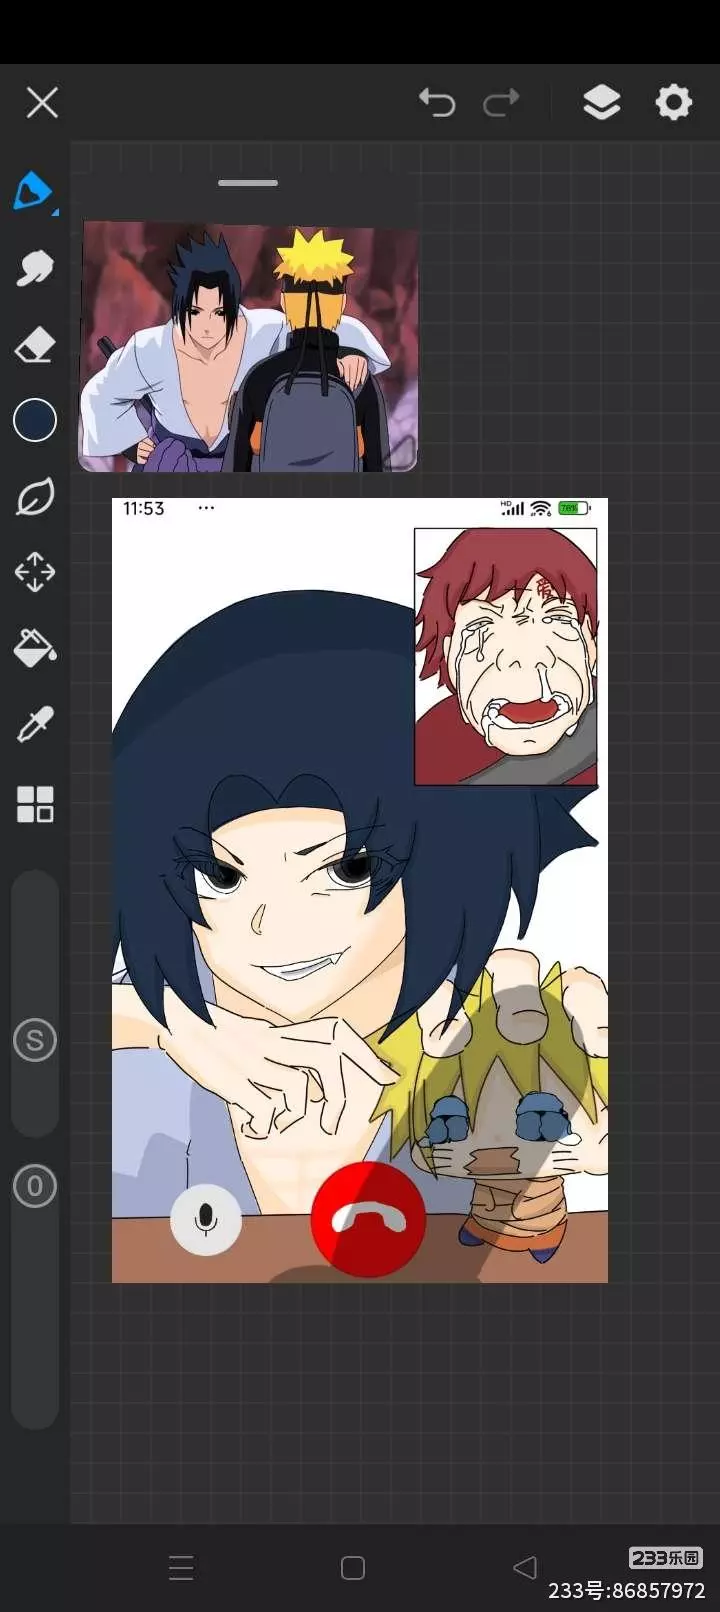Tap the Sasuke and Naruto reference image
The width and height of the screenshot is (720, 1612).
pyautogui.click(x=248, y=347)
